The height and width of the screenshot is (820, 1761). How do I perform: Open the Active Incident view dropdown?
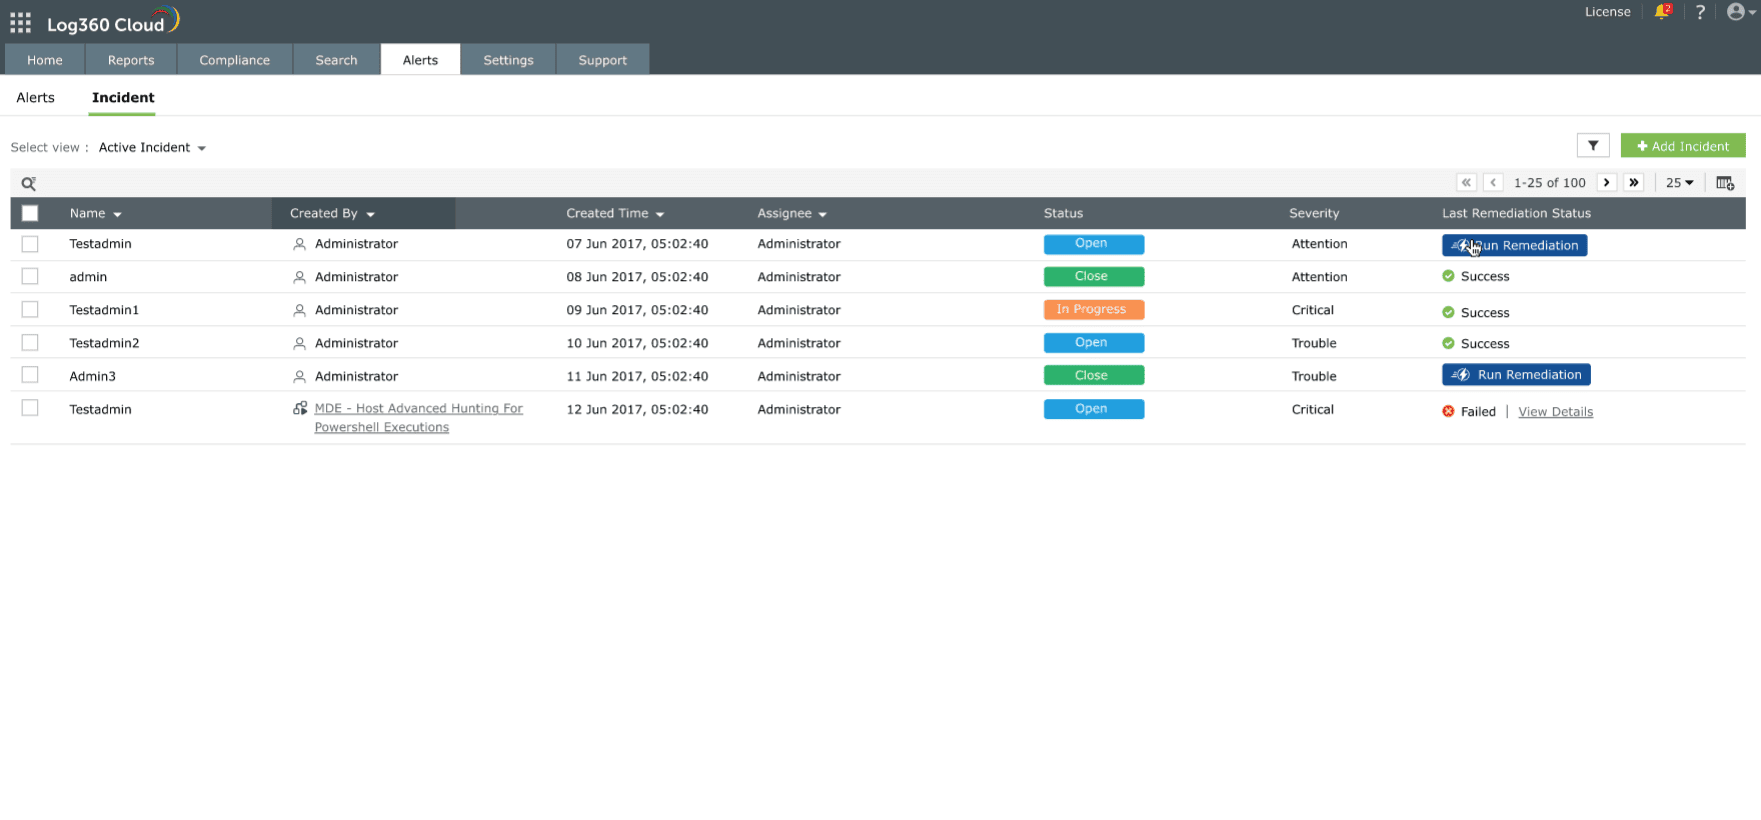152,147
